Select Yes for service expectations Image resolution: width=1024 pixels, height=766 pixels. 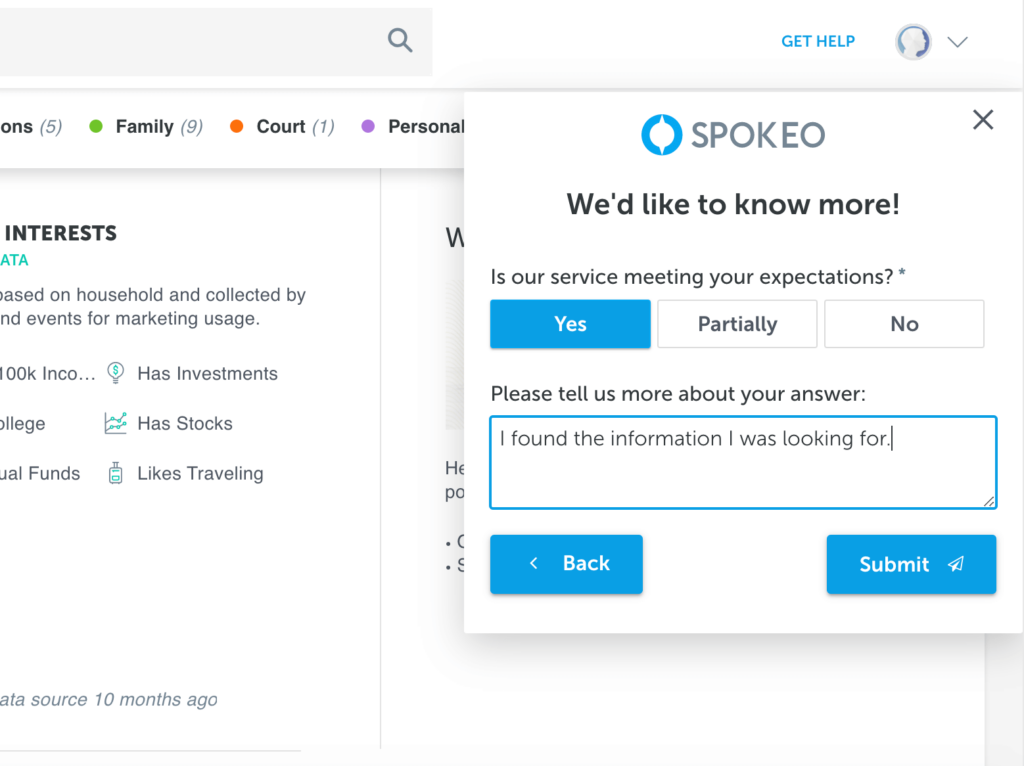(569, 324)
